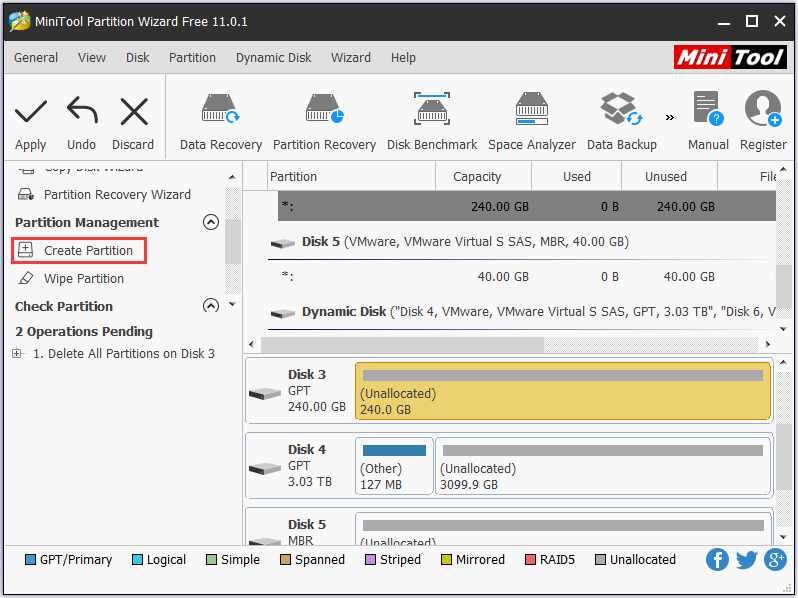This screenshot has width=798, height=598.
Task: Click the Disk 3 drive icon in disk map
Action: pos(265,393)
